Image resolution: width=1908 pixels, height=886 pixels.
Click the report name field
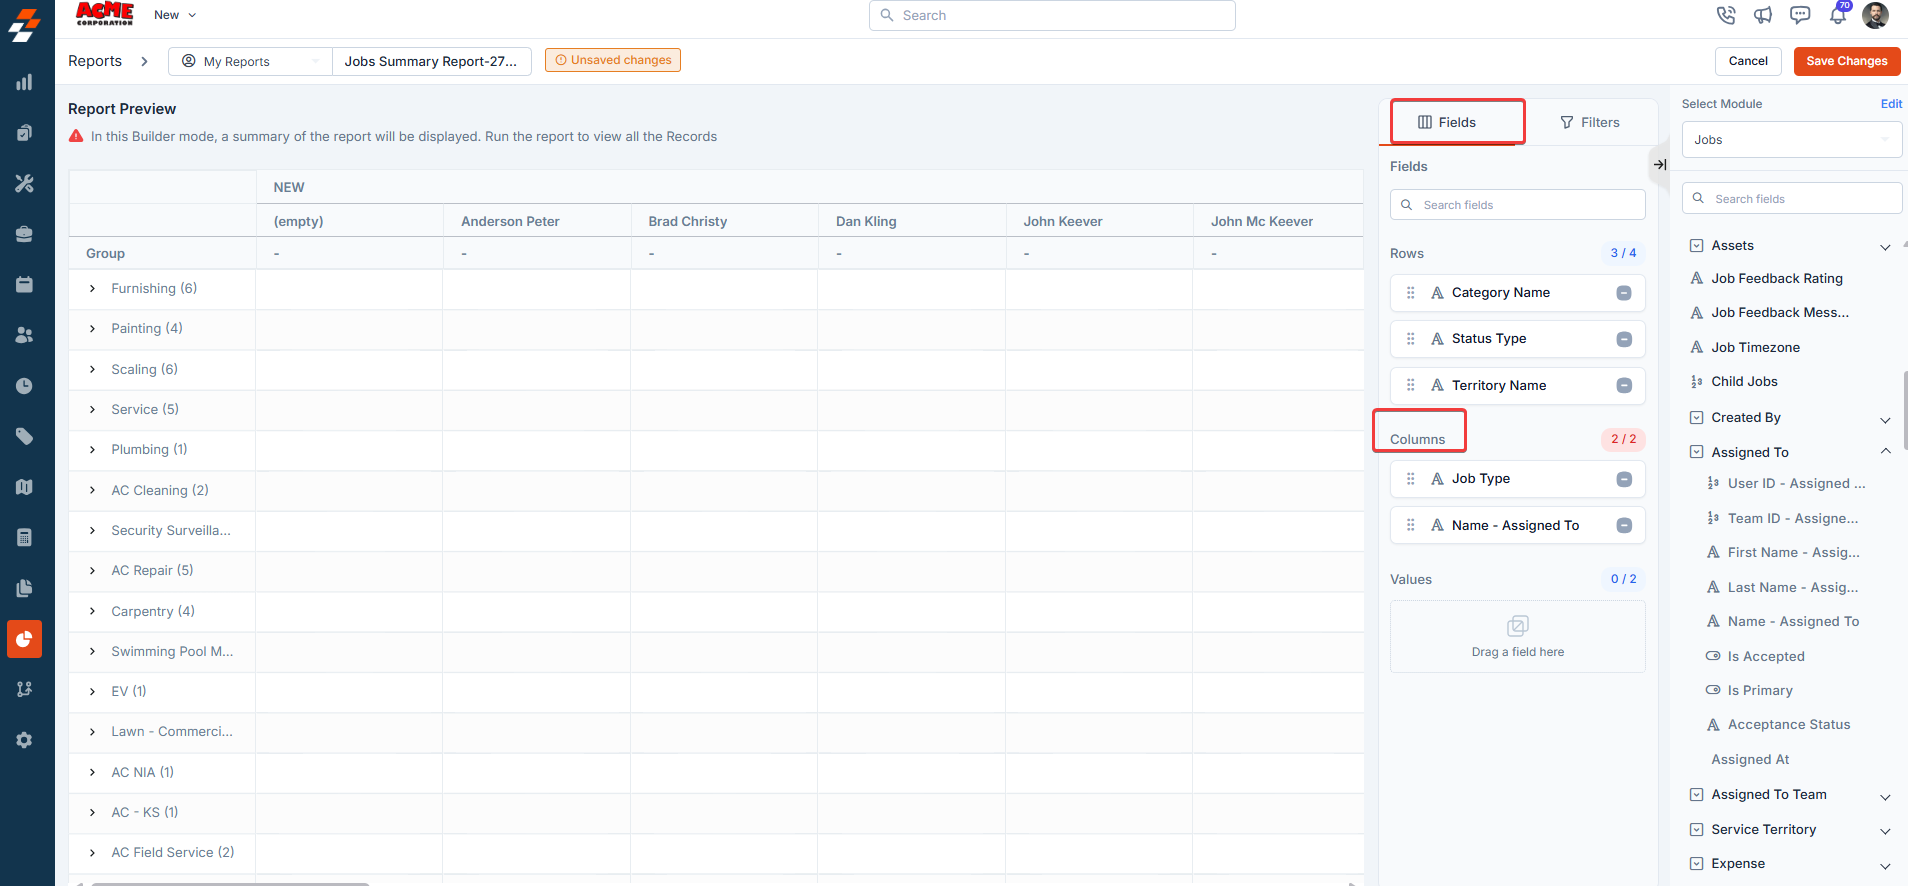431,61
